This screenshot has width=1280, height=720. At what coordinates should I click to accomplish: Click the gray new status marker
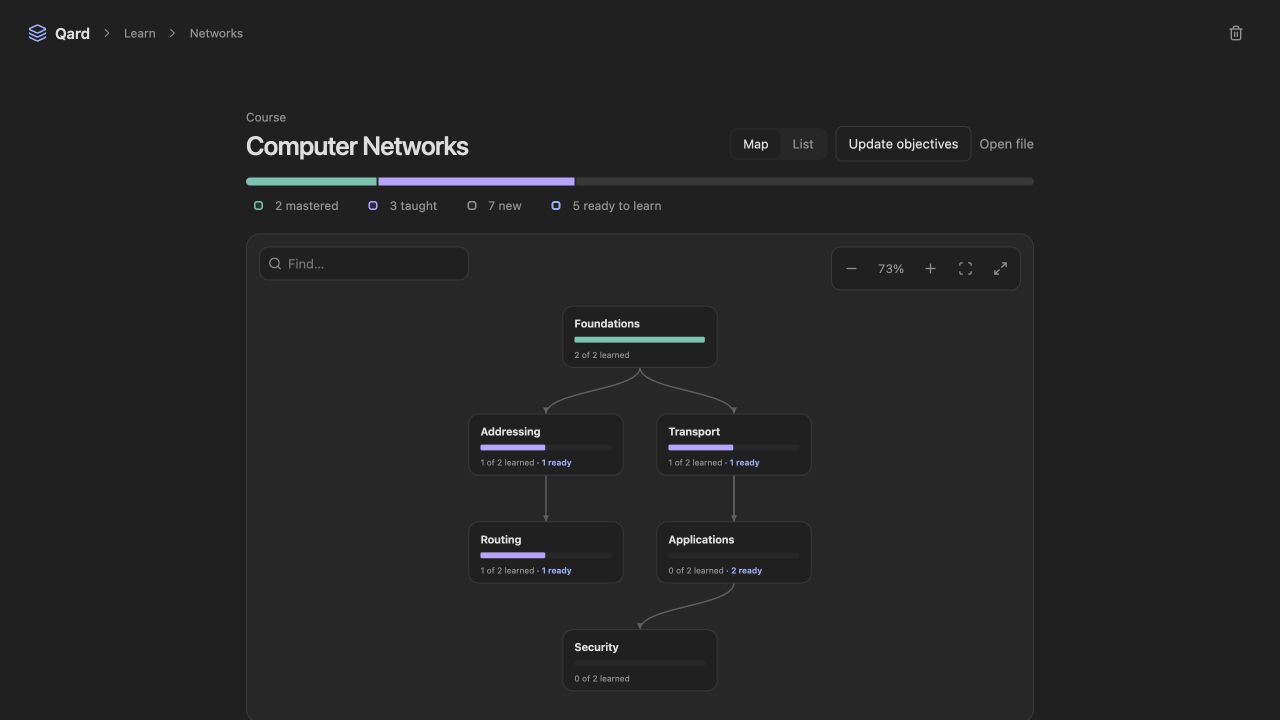[472, 206]
